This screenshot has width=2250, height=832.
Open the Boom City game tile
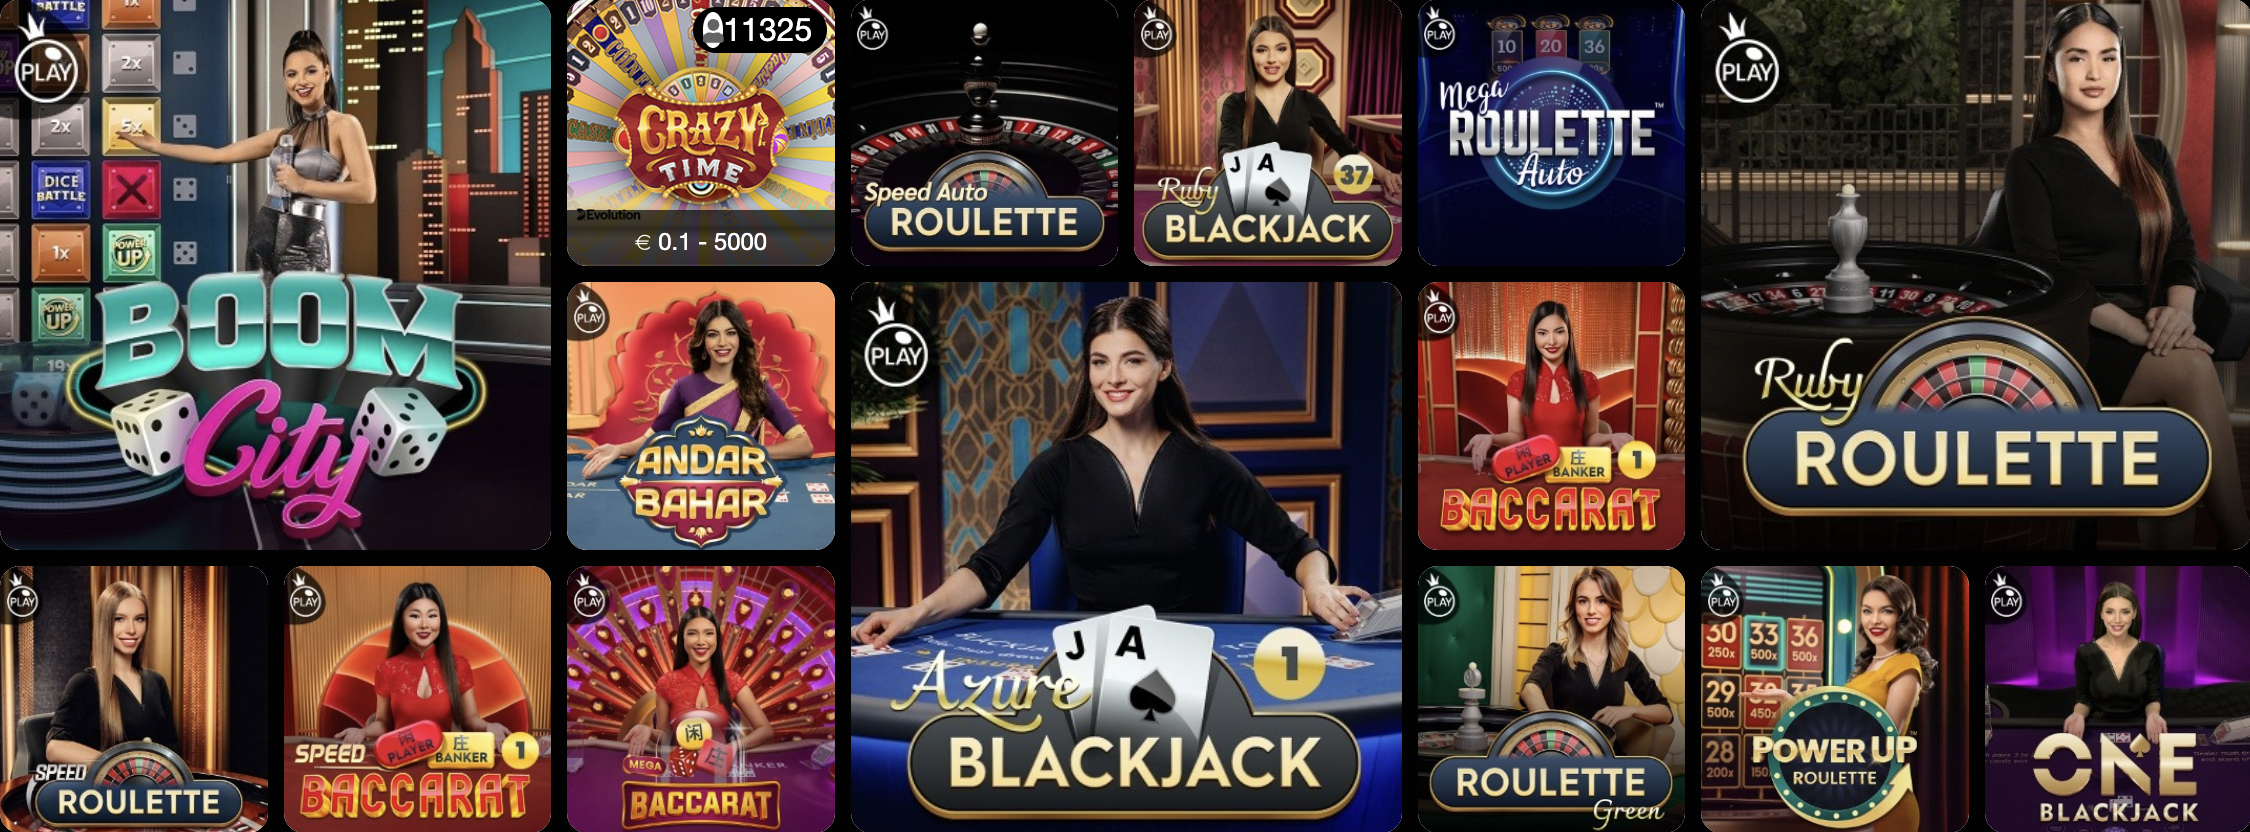pyautogui.click(x=275, y=274)
